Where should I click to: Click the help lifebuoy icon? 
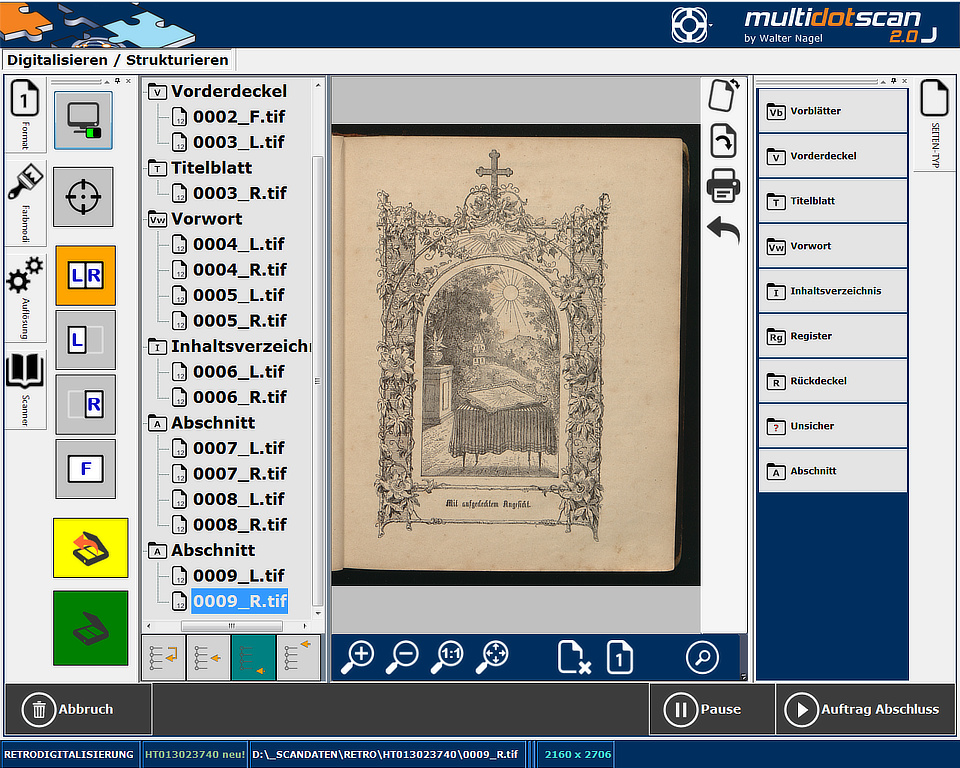coord(689,24)
